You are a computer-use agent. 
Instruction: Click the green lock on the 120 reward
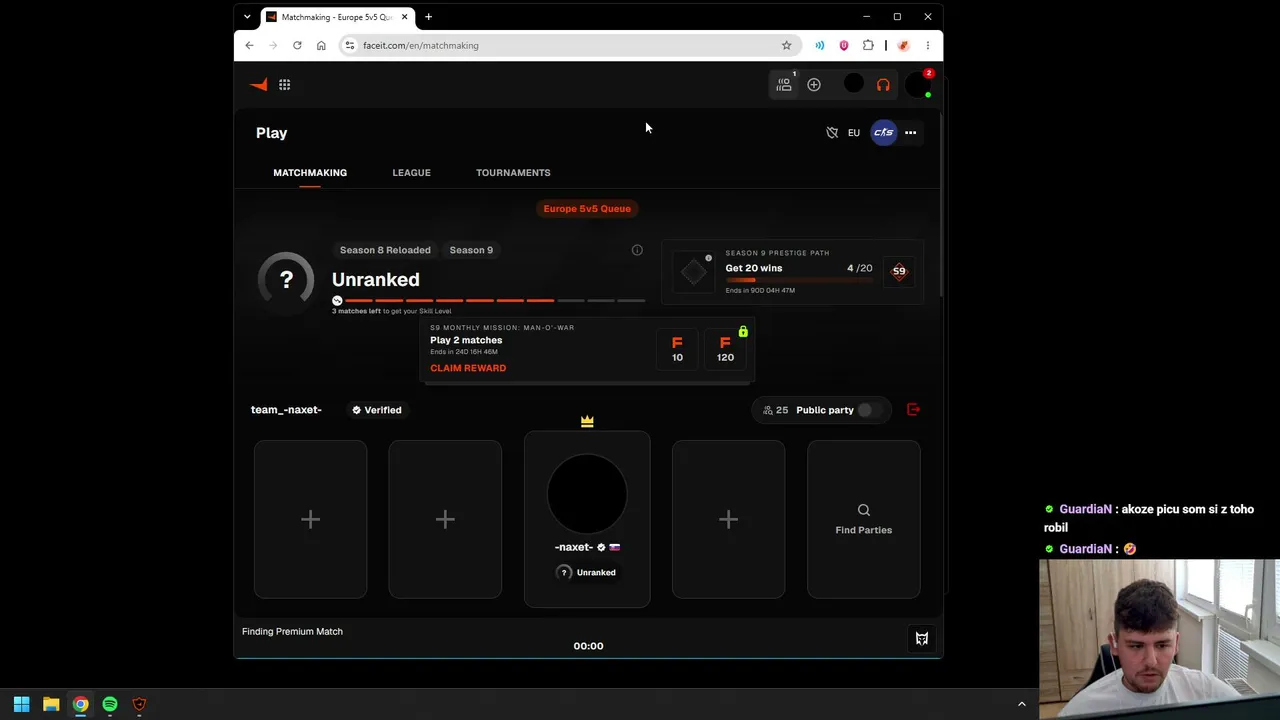[743, 332]
